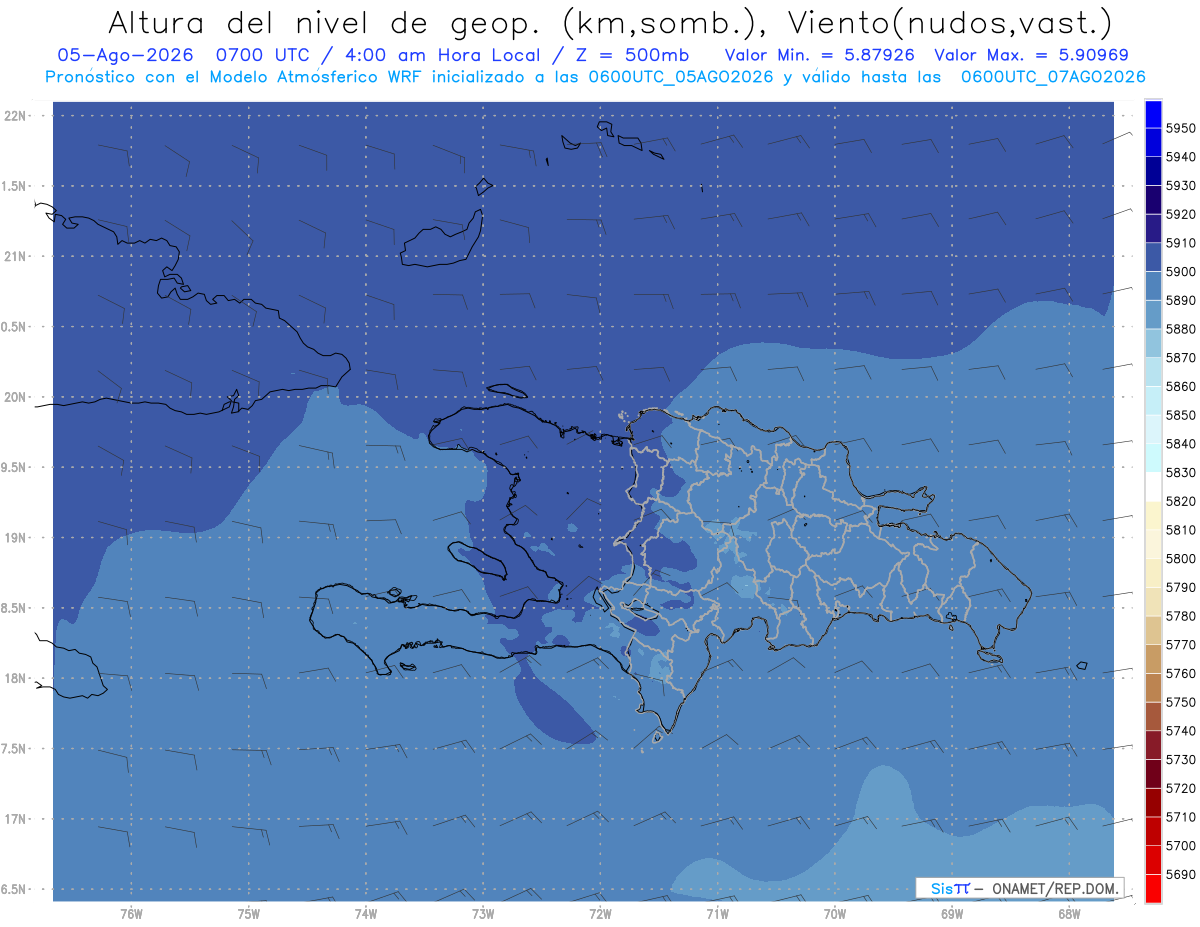The image size is (1200, 927).
Task: Click the dark blue swatch between 5900 and 5910
Action: click(x=1153, y=257)
